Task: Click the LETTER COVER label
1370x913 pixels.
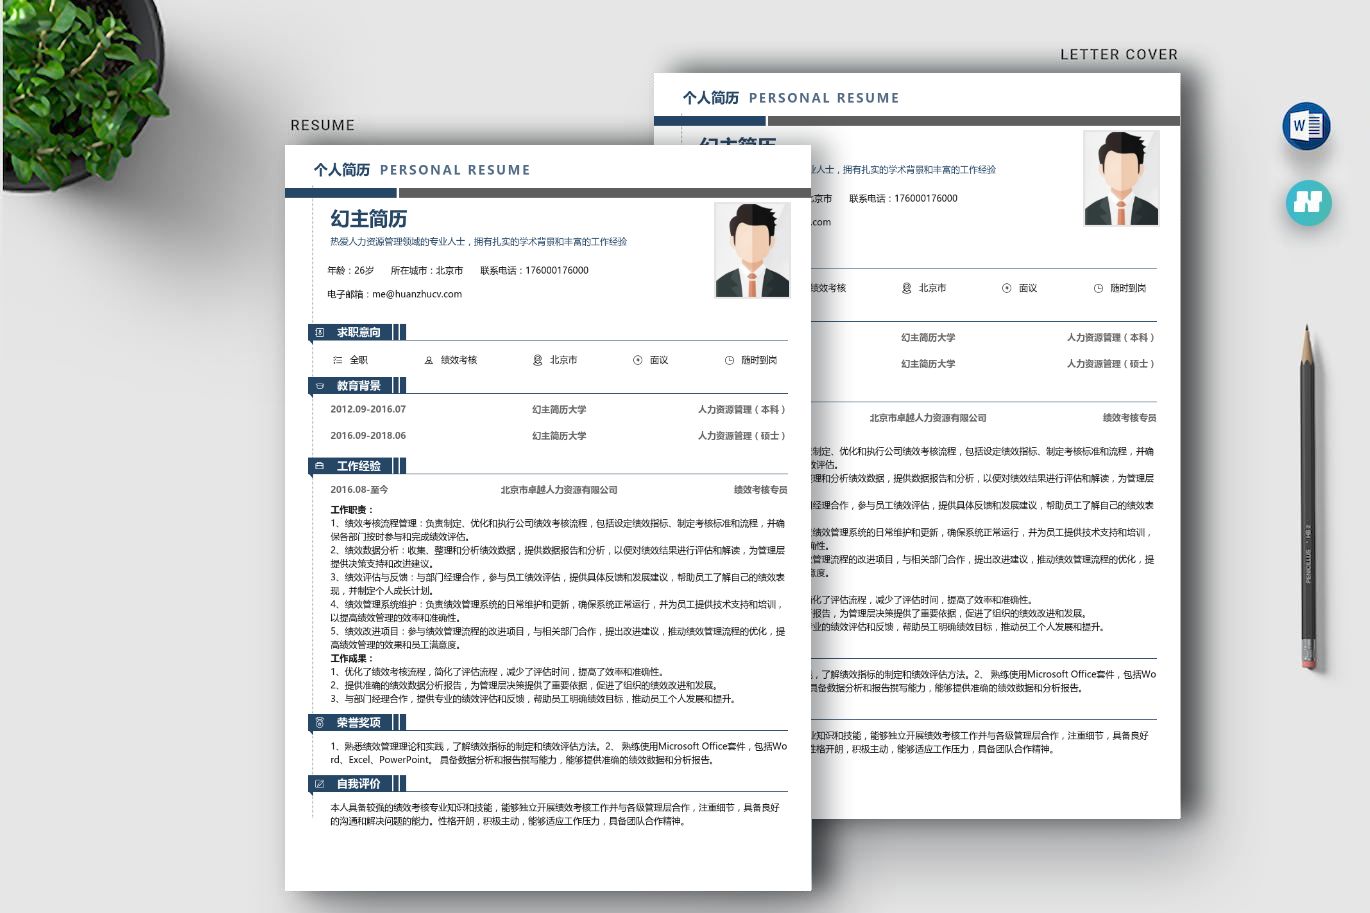Action: pos(1119,54)
